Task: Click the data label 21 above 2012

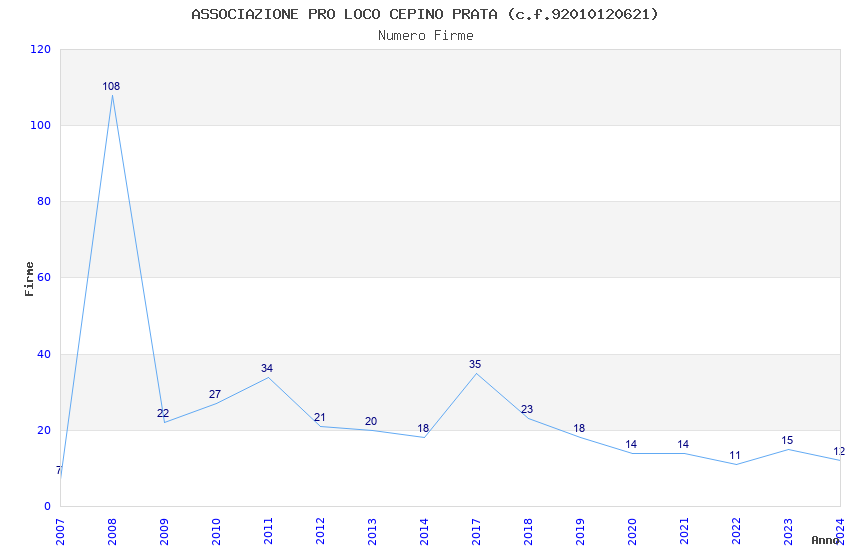Action: (320, 417)
